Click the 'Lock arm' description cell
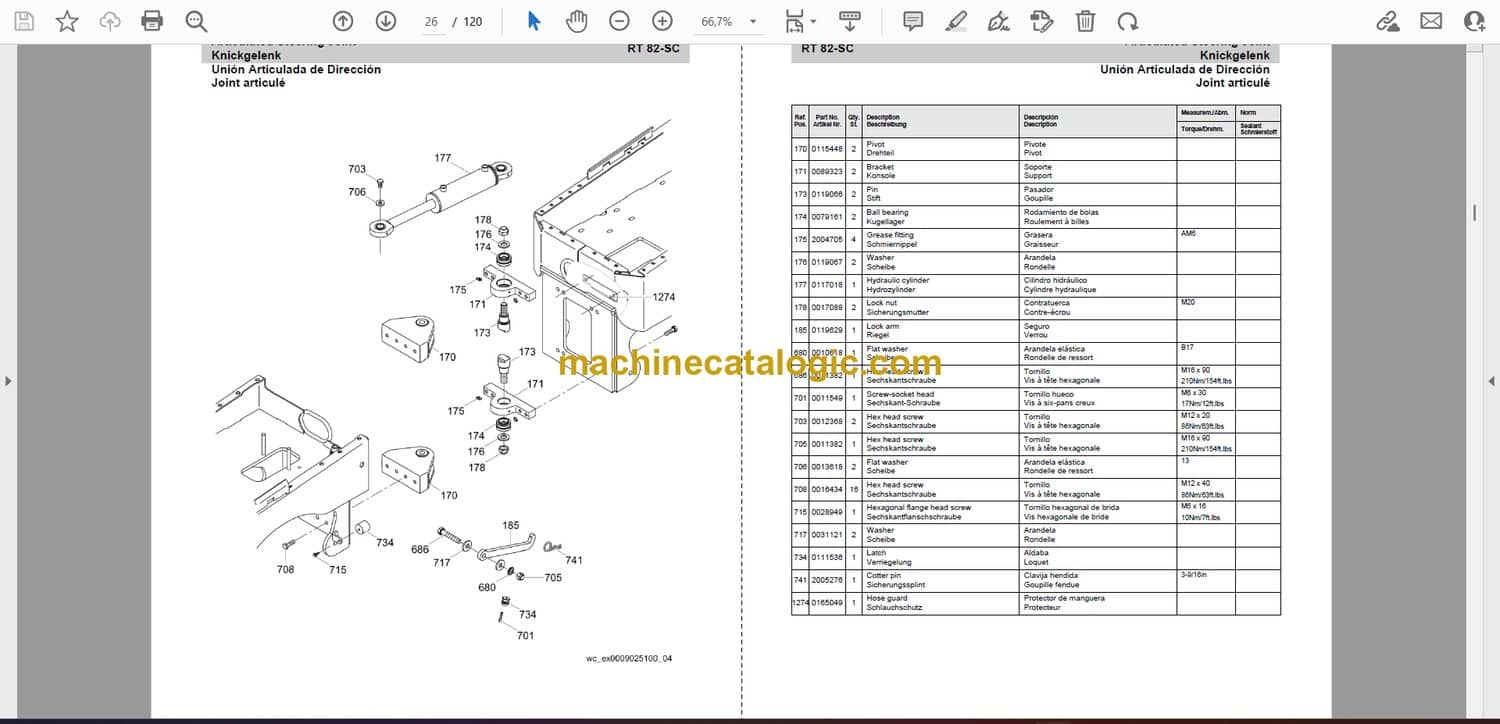Viewport: 1500px width, 724px height. tap(882, 326)
